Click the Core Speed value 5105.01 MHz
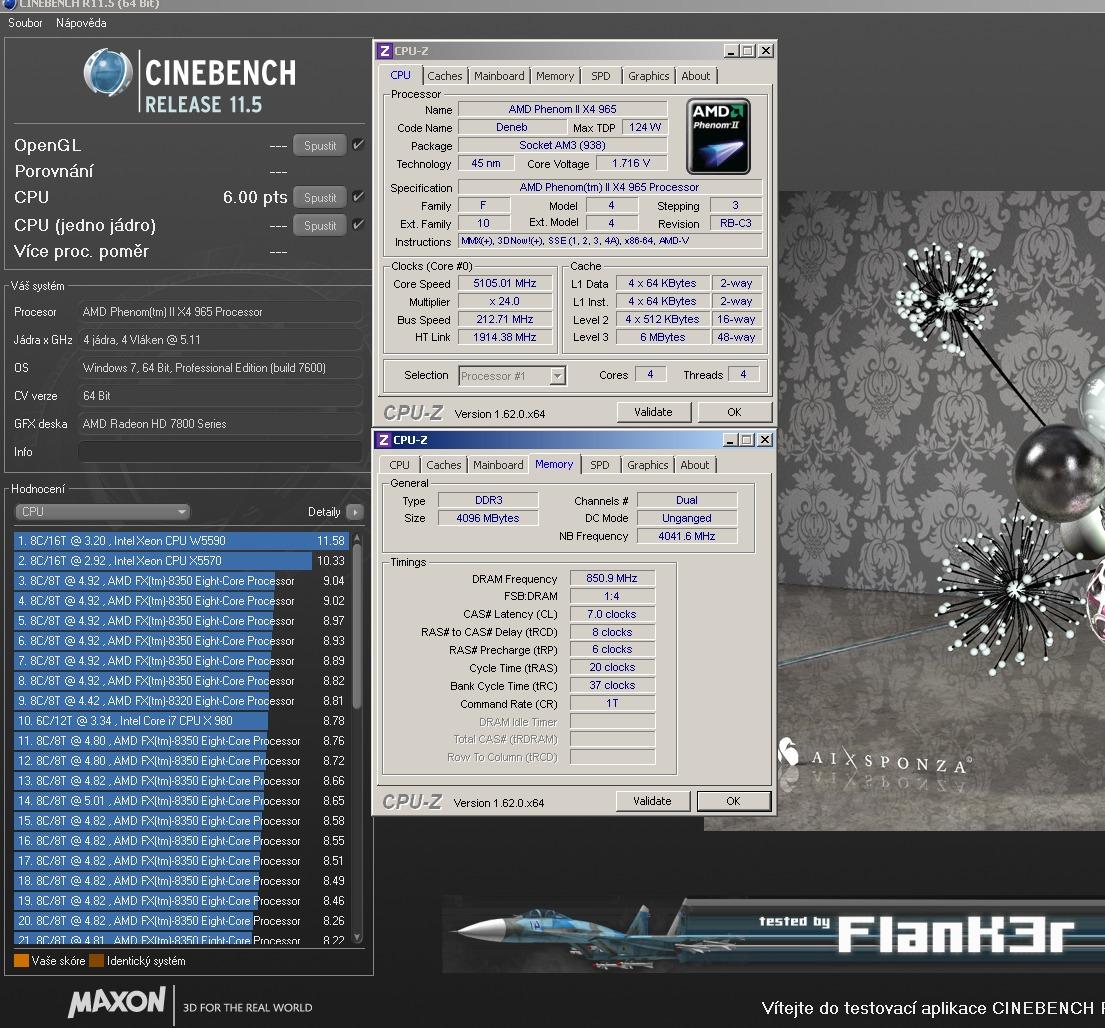Viewport: 1105px width, 1028px height. tap(505, 283)
